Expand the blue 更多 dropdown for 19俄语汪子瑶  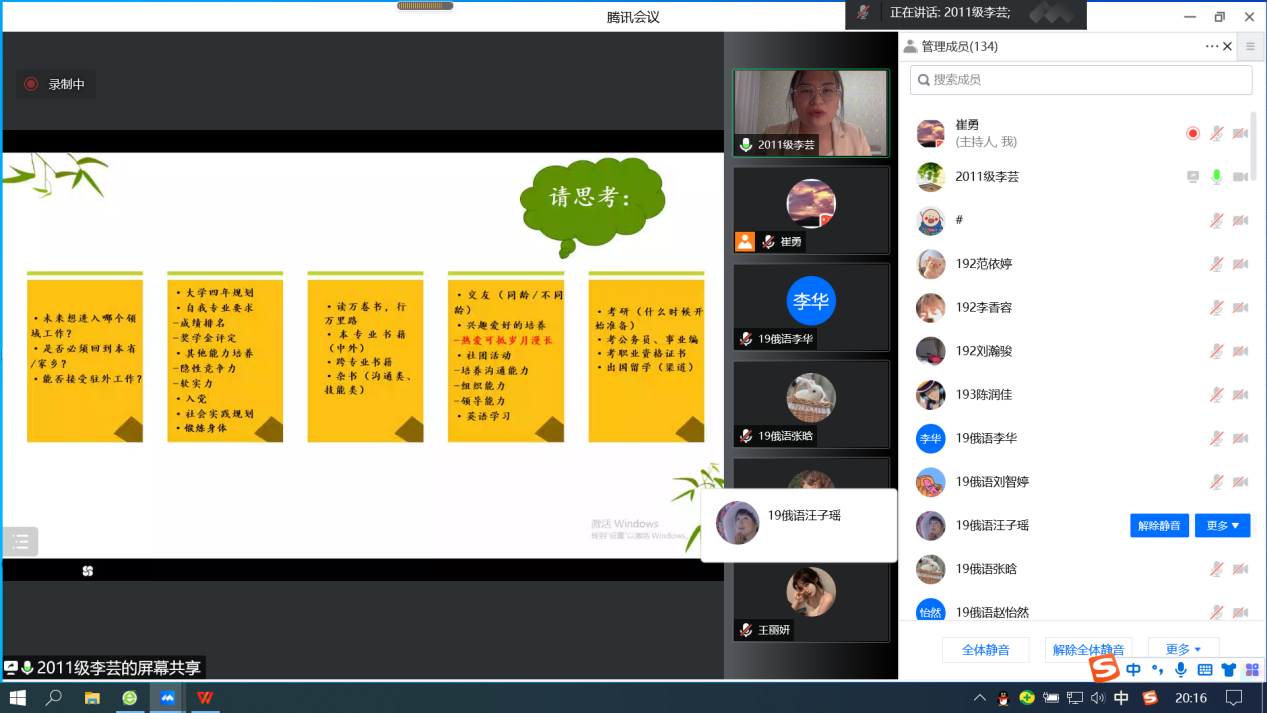pos(1222,525)
